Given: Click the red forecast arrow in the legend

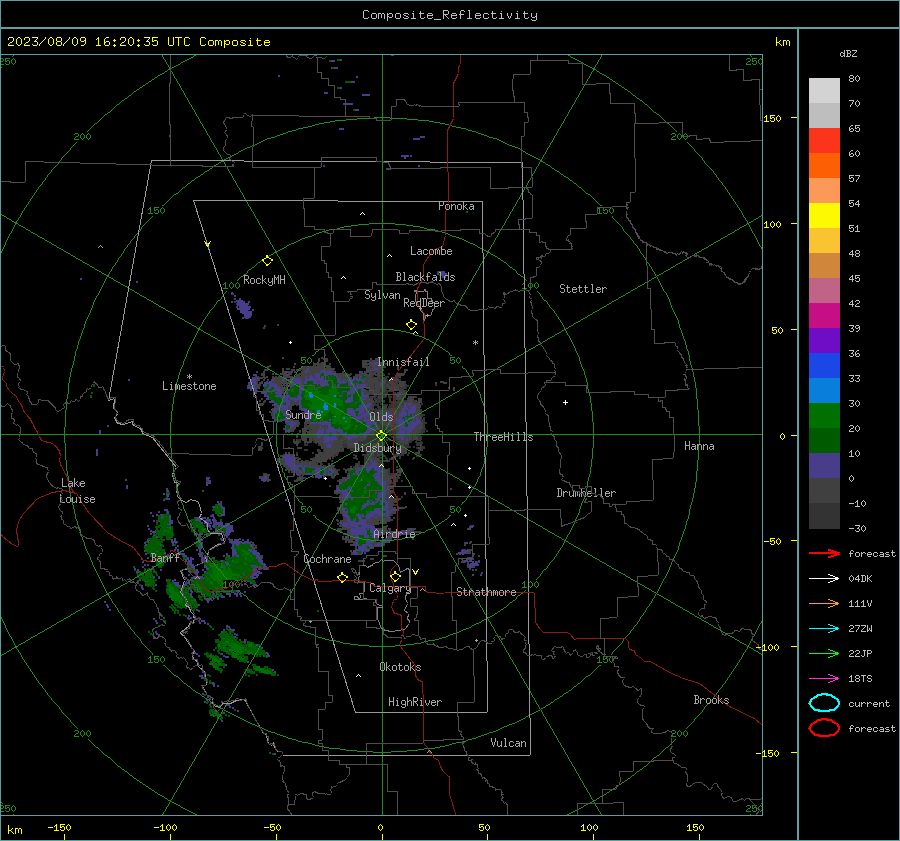Looking at the screenshot, I should [x=824, y=553].
